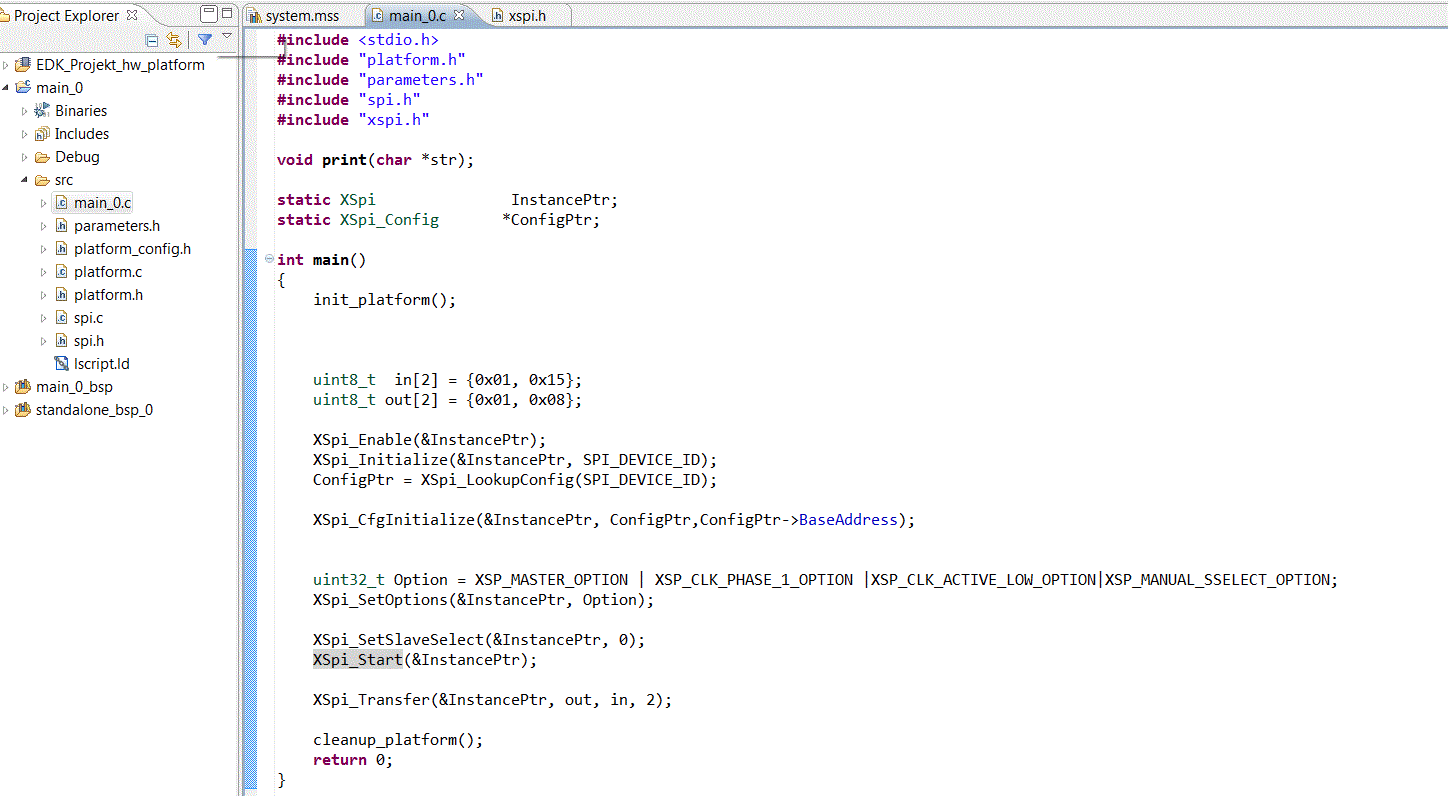The height and width of the screenshot is (796, 1448).
Task: Click init_platform() call in editor
Action: (x=384, y=300)
